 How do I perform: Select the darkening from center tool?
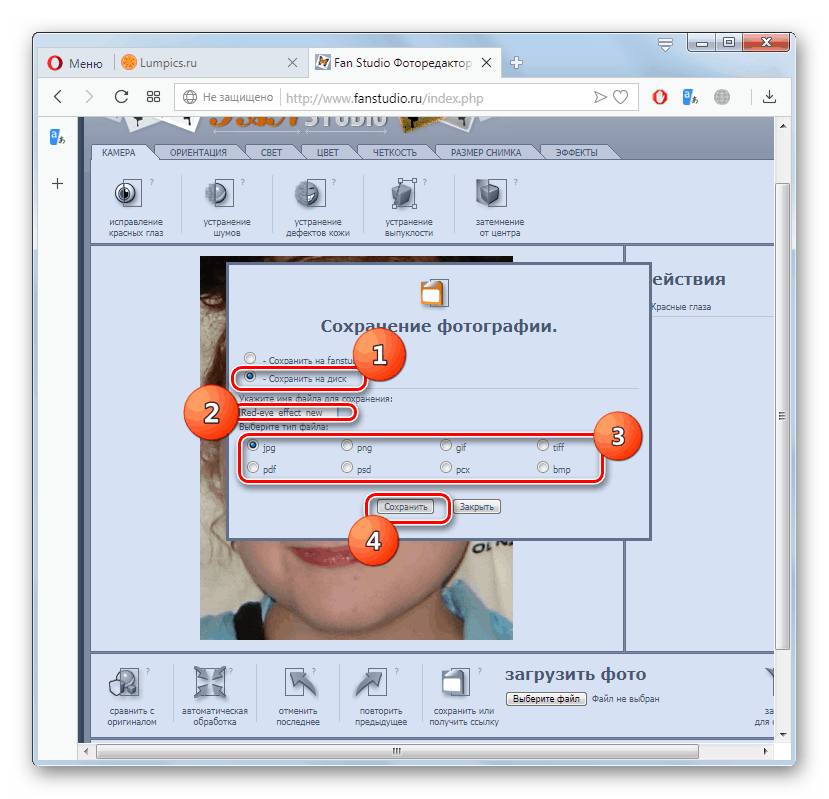point(491,194)
